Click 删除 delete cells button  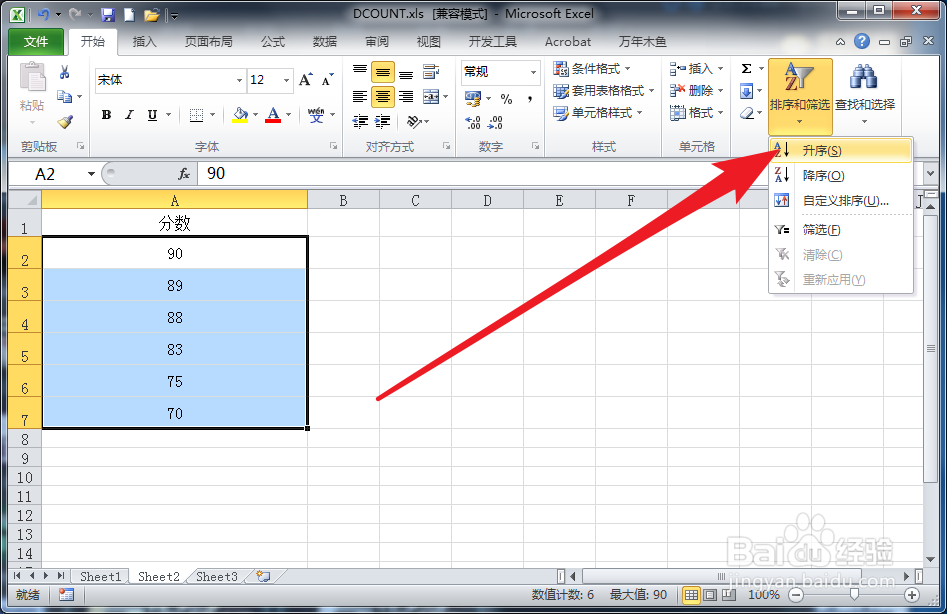click(x=696, y=91)
